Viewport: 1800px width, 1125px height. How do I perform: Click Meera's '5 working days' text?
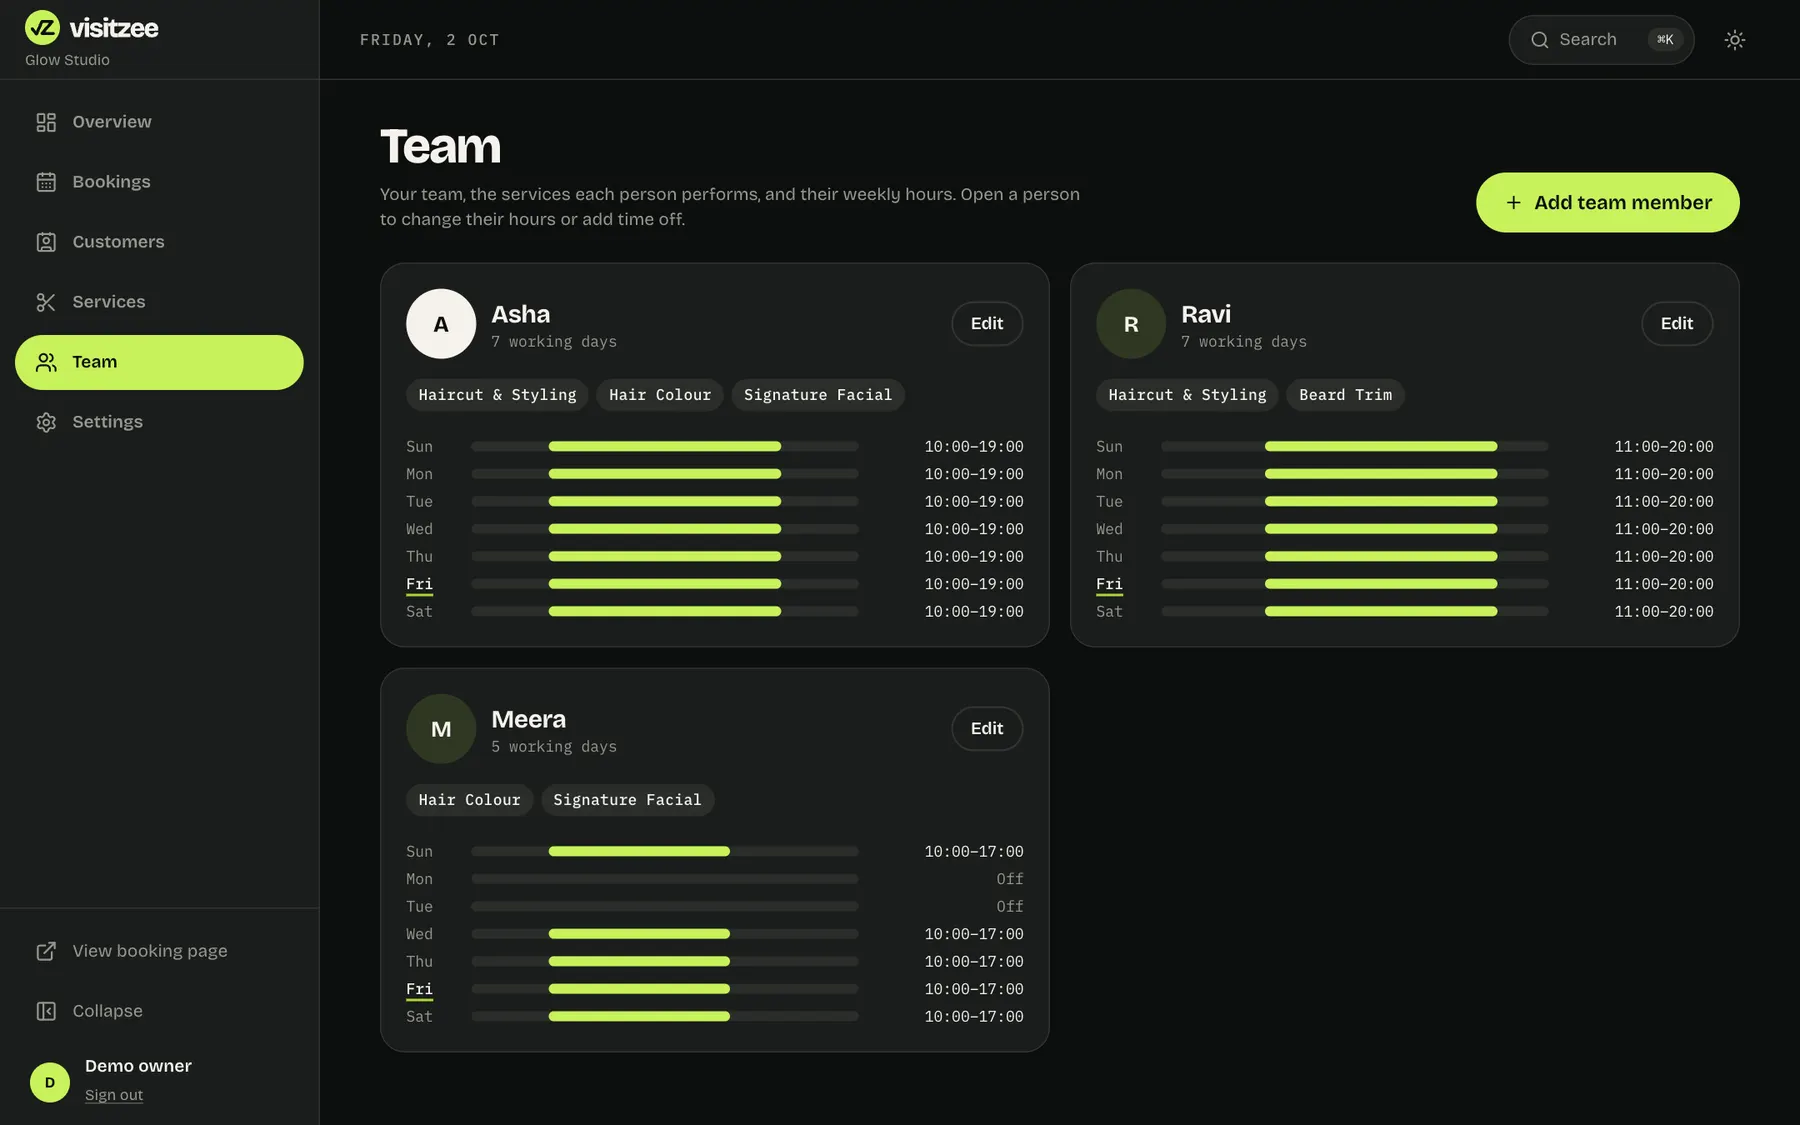click(x=554, y=747)
